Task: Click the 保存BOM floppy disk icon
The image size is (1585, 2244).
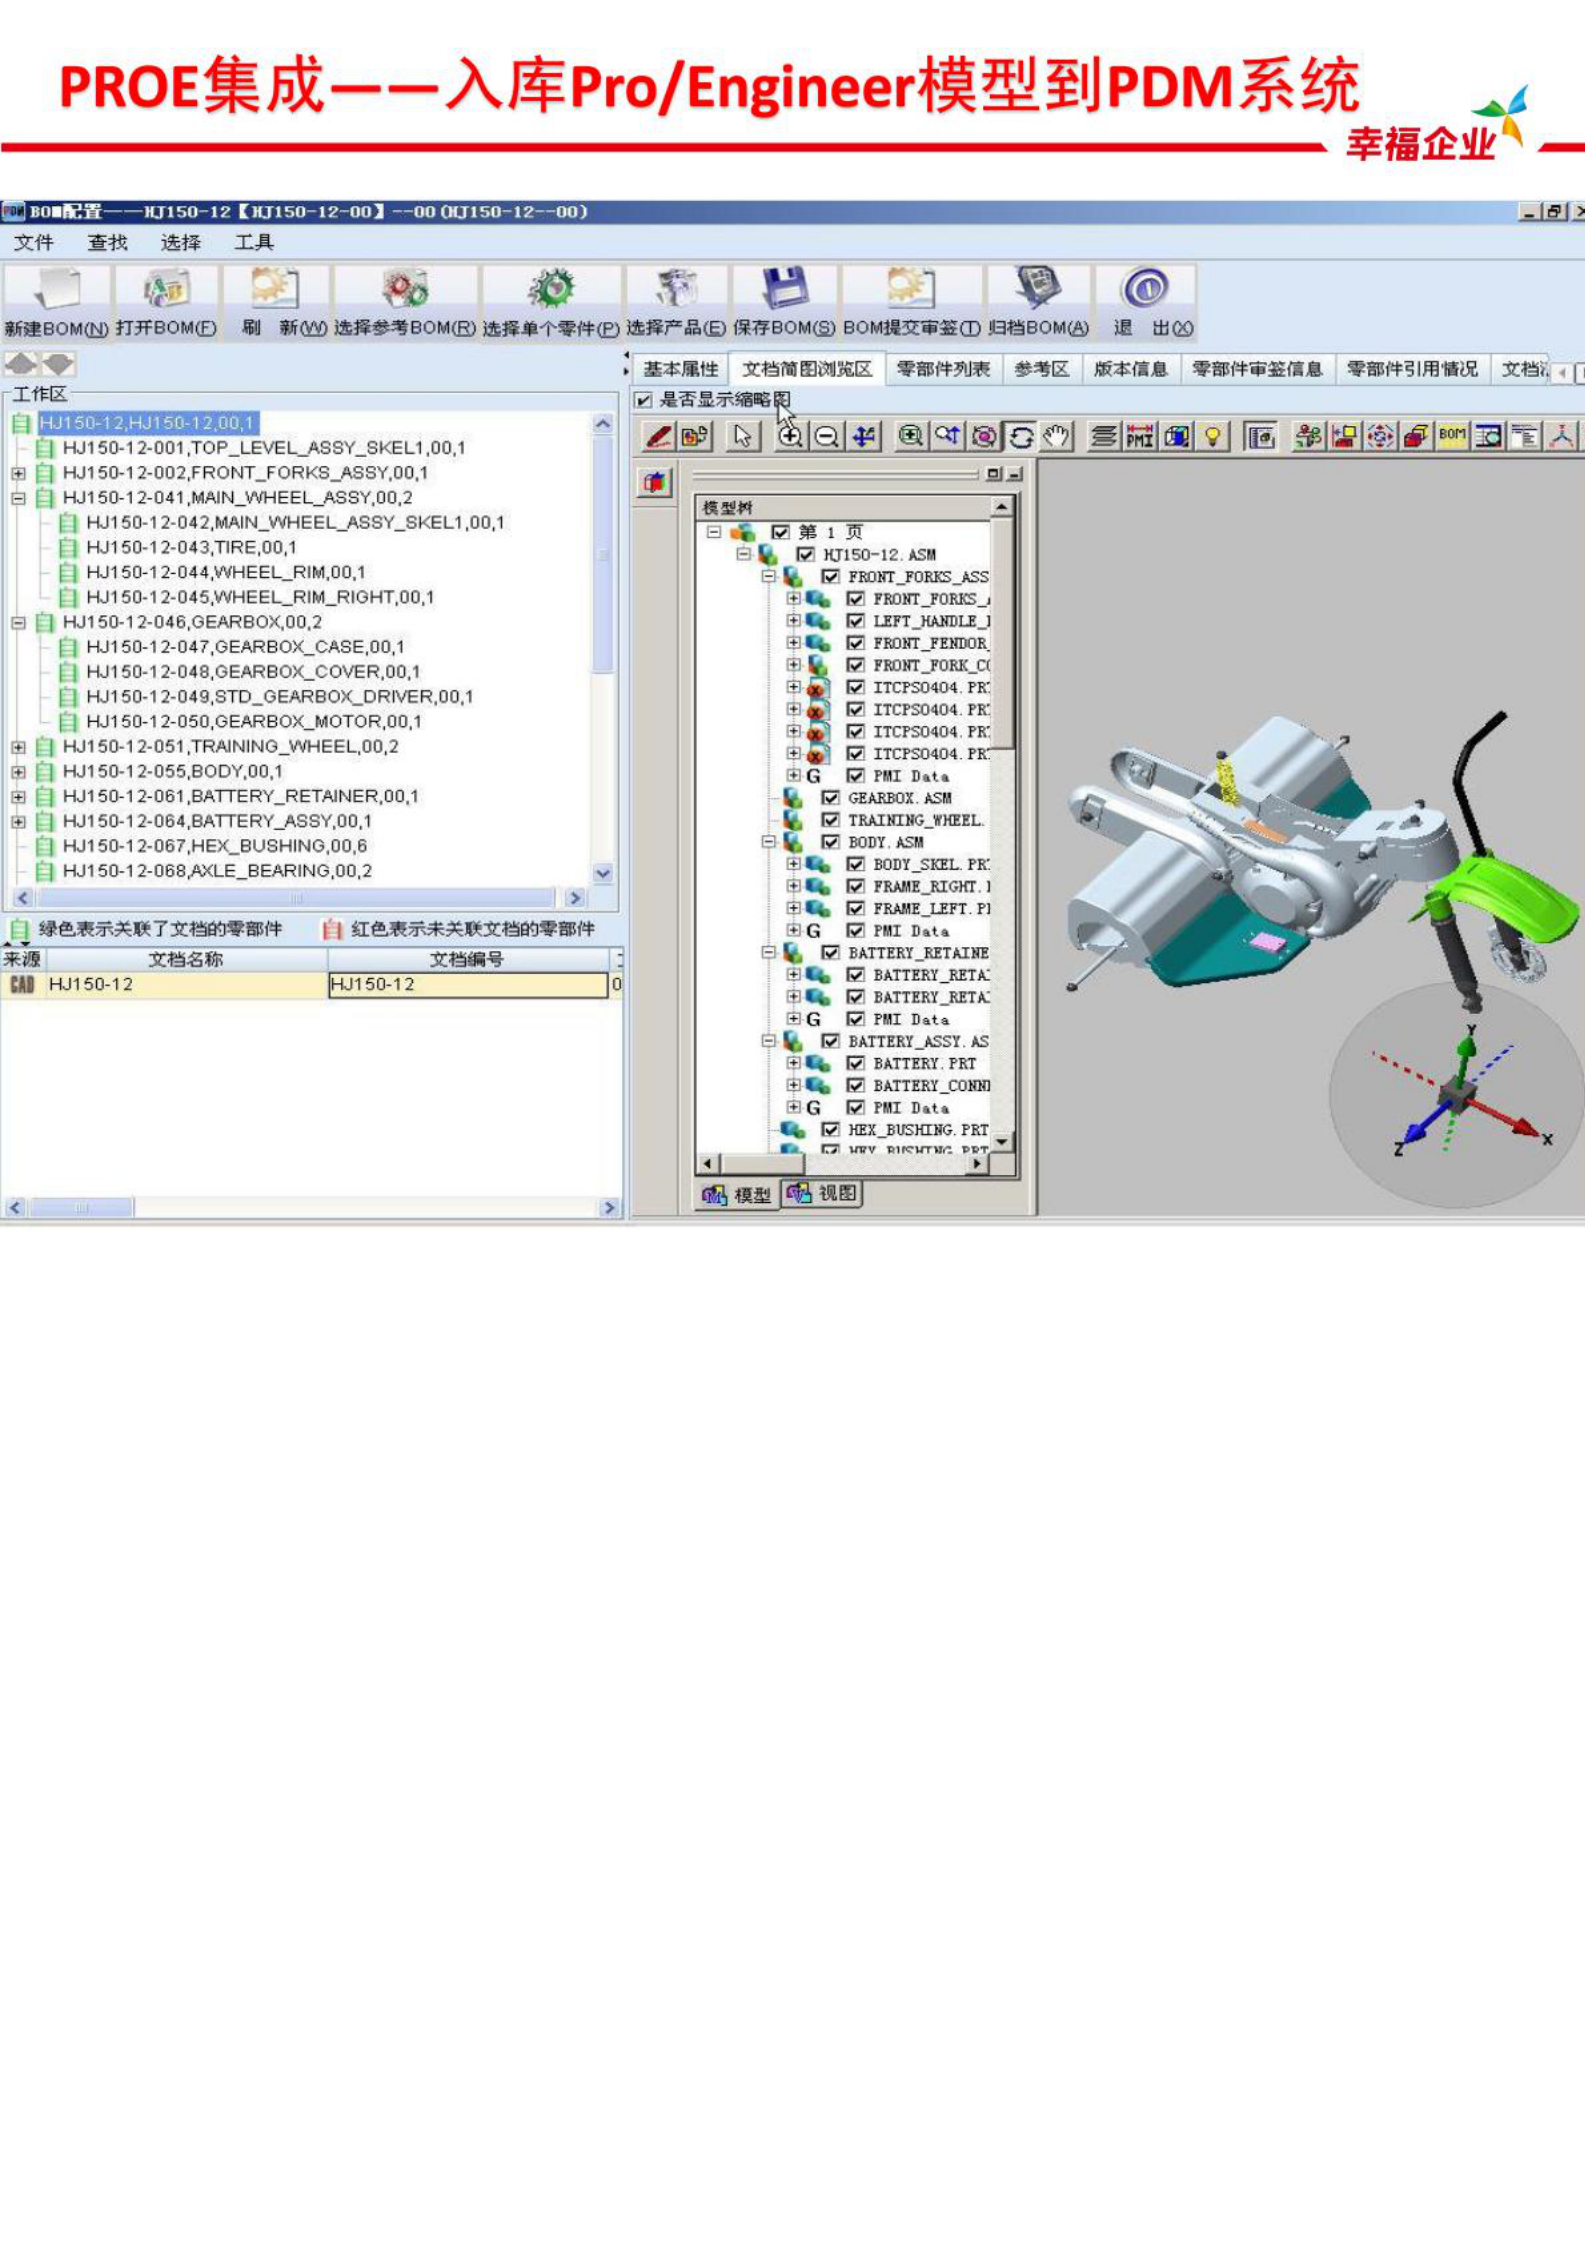Action: 784,291
